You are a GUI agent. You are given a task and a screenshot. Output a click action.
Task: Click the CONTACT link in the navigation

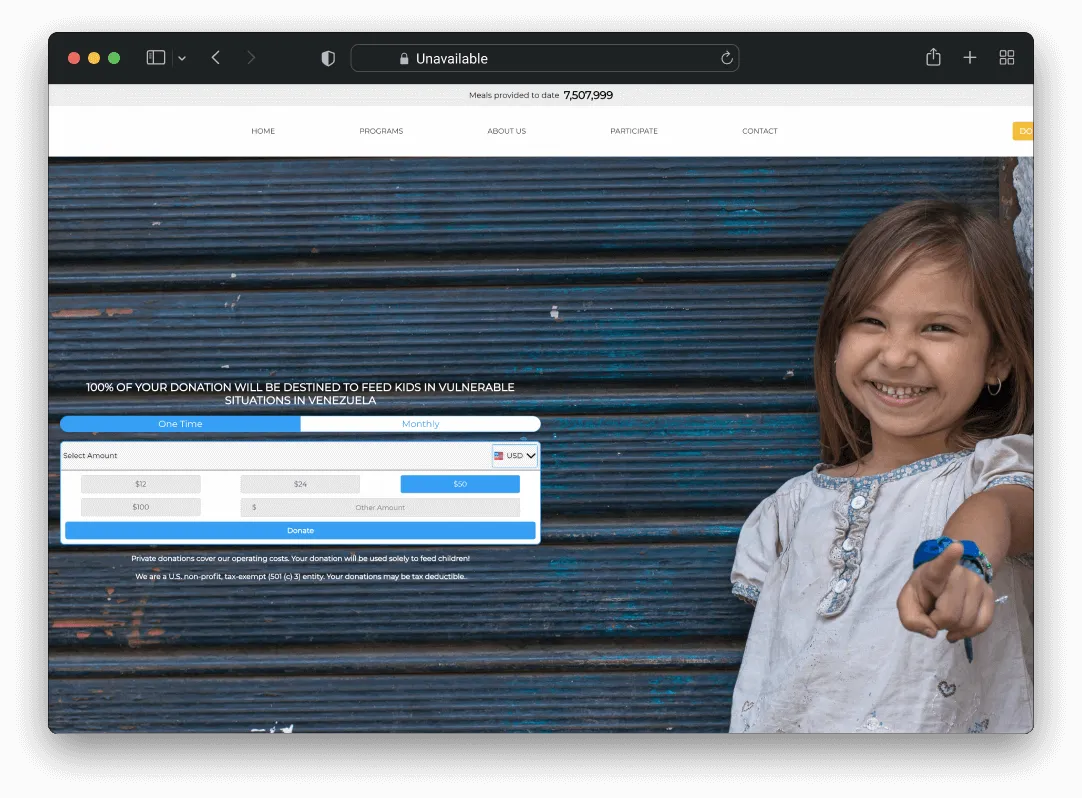(760, 131)
